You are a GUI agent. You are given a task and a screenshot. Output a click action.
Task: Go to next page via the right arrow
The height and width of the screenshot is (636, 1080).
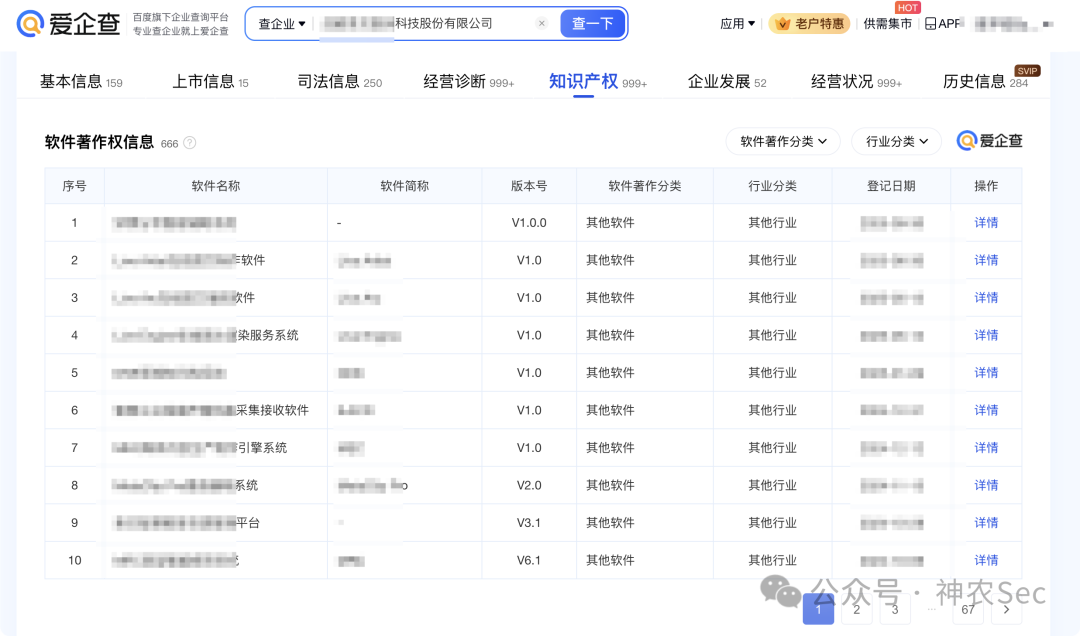(x=1006, y=610)
